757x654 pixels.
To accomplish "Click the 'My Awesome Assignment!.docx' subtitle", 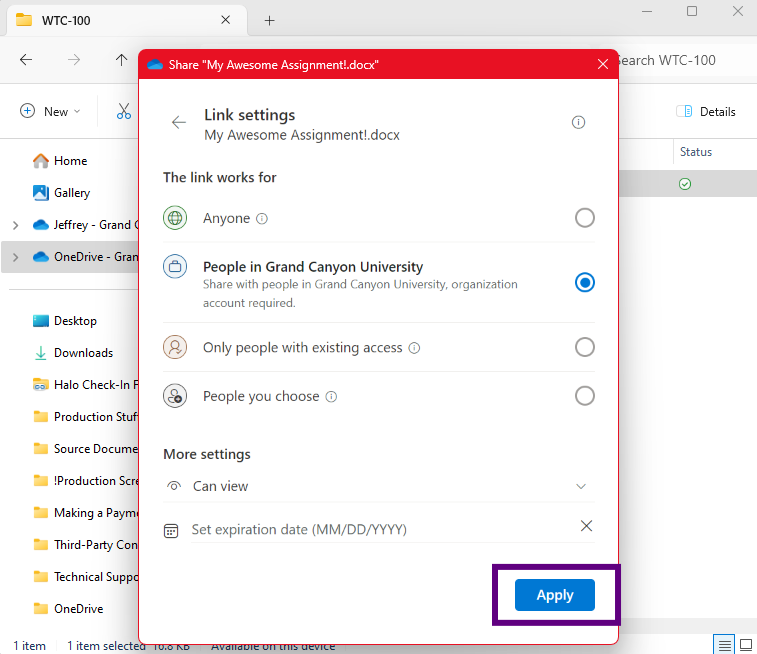I will (302, 135).
